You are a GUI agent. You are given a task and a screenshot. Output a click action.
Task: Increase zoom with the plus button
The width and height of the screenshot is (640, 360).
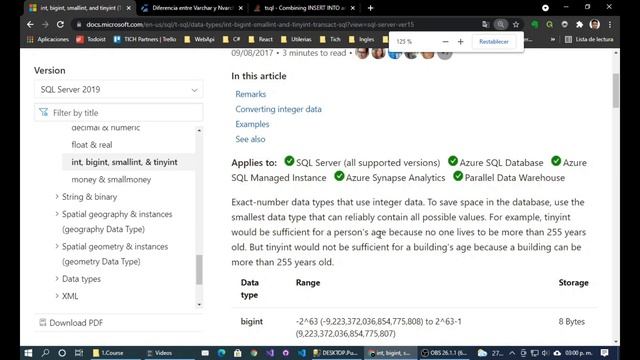(460, 42)
